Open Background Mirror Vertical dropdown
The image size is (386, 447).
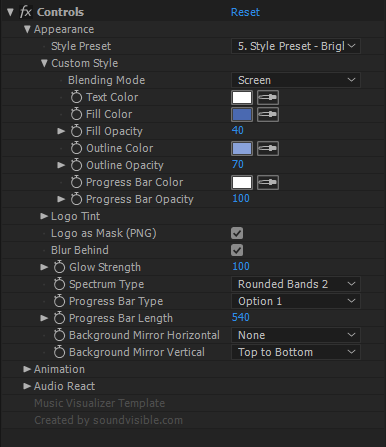[x=296, y=352]
